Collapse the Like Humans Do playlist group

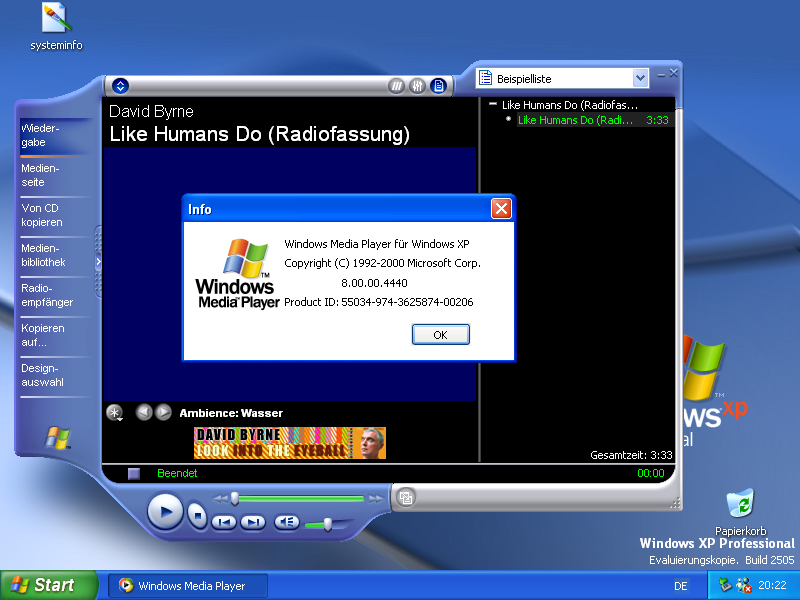[493, 104]
